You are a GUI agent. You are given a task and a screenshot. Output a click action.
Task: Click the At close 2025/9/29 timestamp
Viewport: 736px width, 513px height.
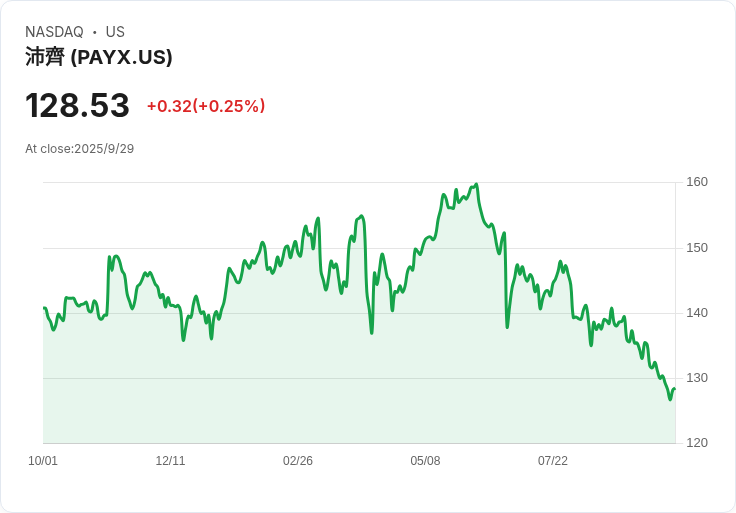click(79, 149)
